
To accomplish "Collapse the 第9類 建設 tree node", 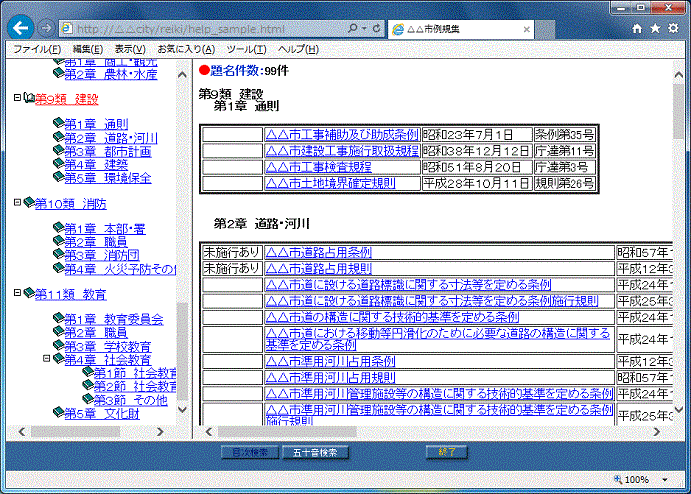I will pos(17,98).
